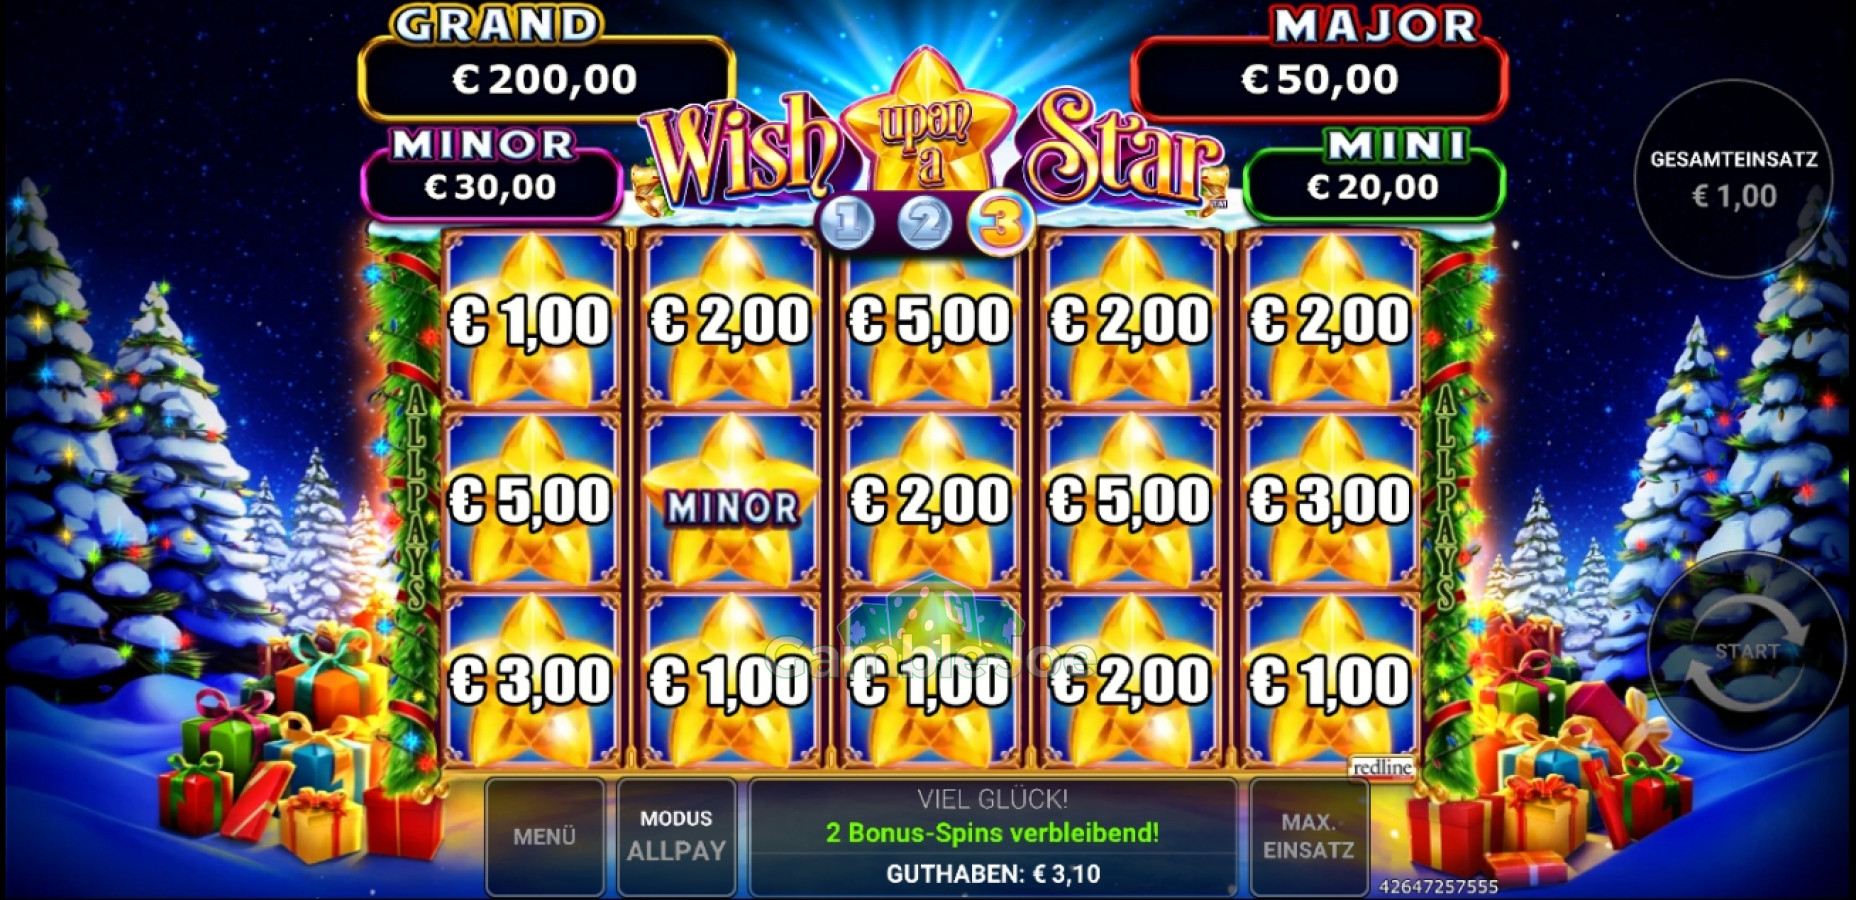Click the number 2 spin counter badge
Screen dimensions: 1856x900
(x=924, y=221)
